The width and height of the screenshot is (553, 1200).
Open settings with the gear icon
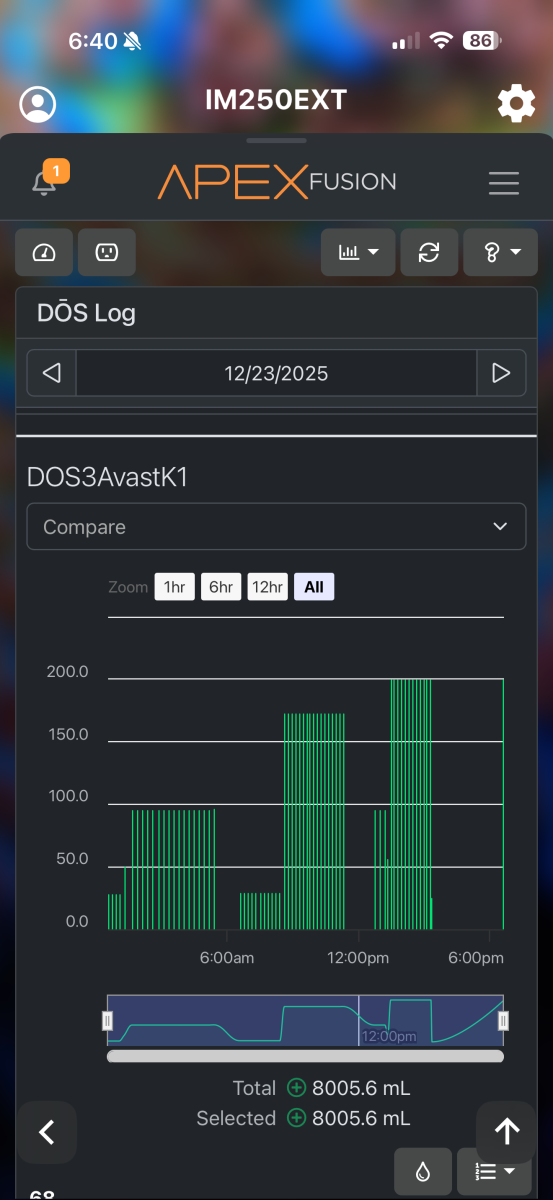point(516,103)
